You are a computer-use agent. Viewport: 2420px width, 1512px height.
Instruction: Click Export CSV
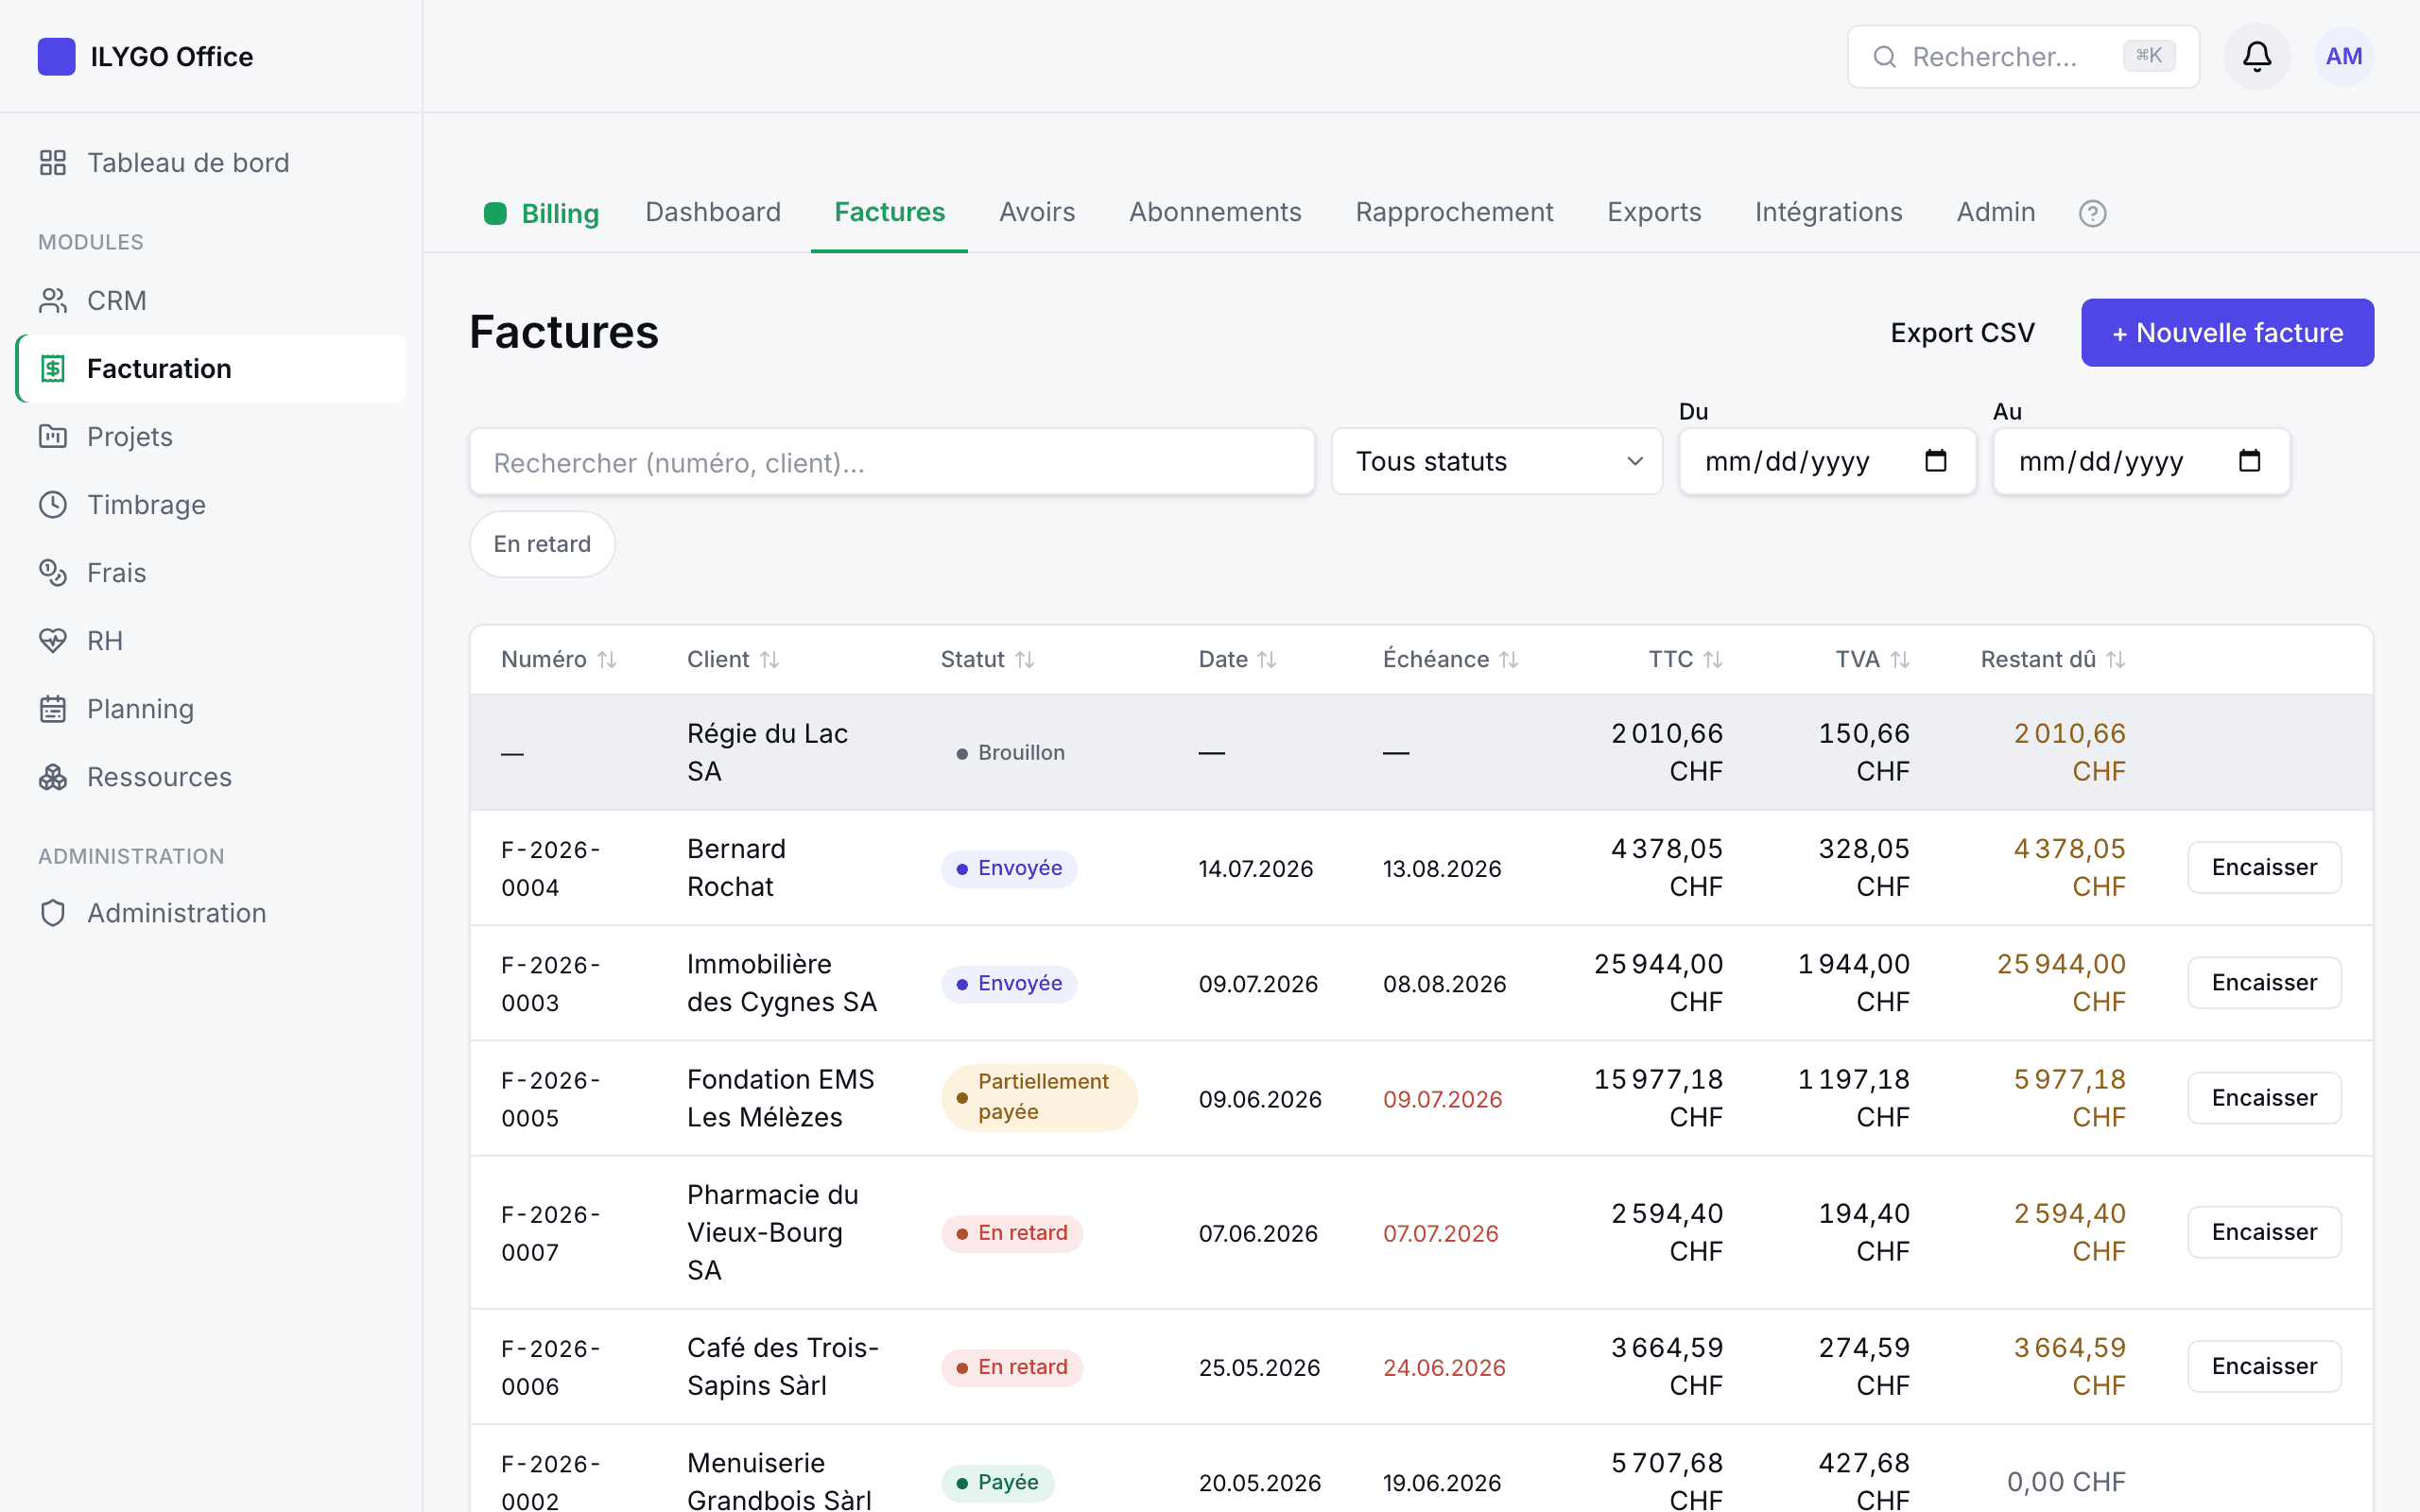pos(1962,333)
